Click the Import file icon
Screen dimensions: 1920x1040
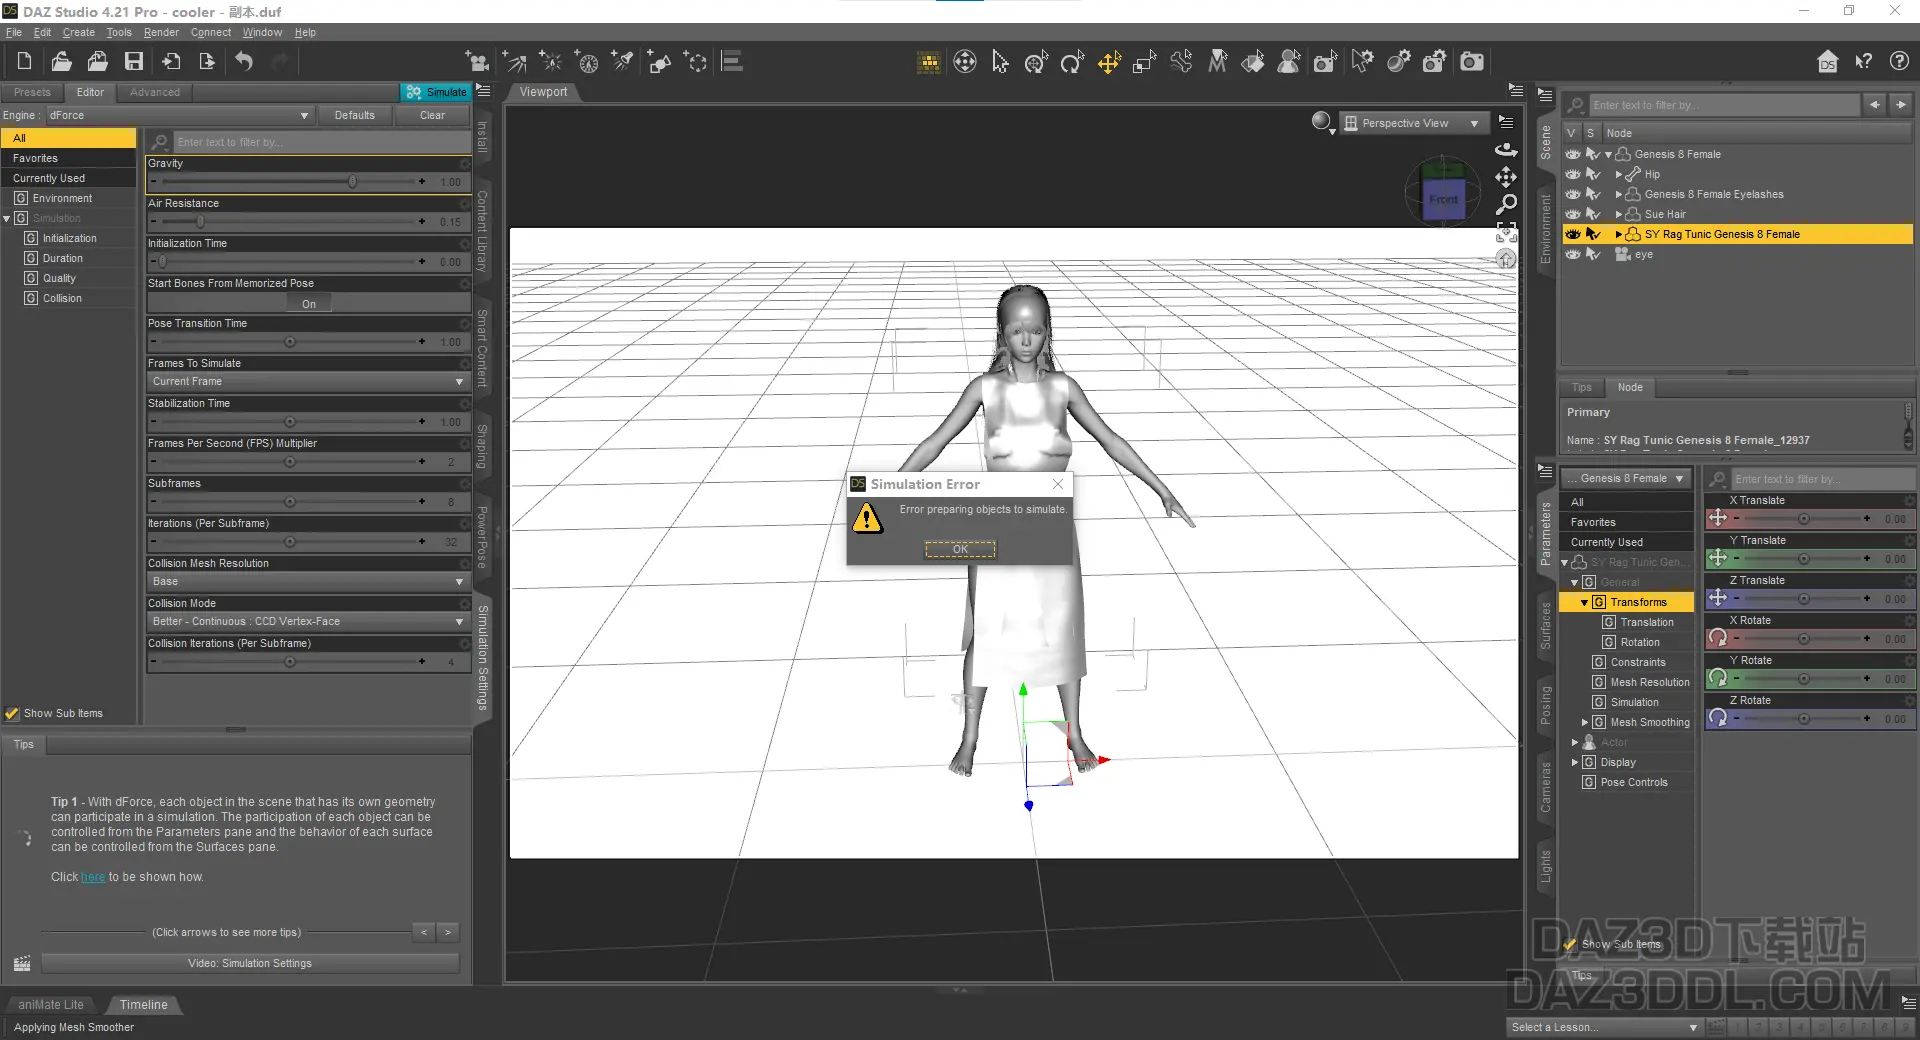click(x=171, y=62)
